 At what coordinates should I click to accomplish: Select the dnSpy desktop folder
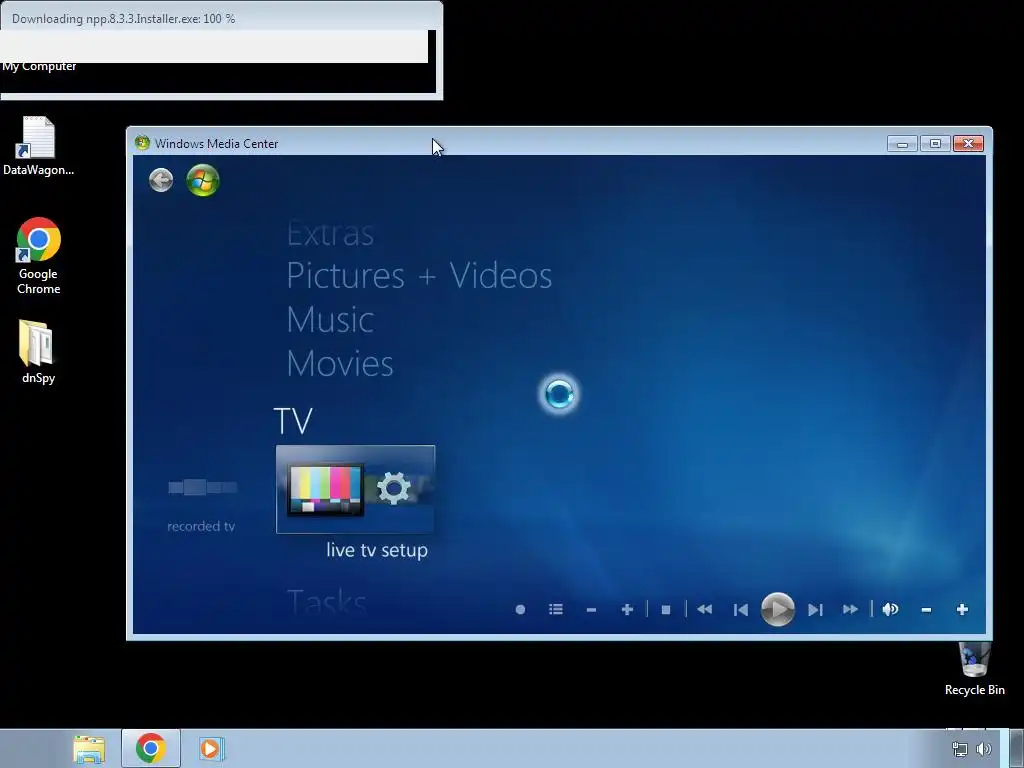38,353
